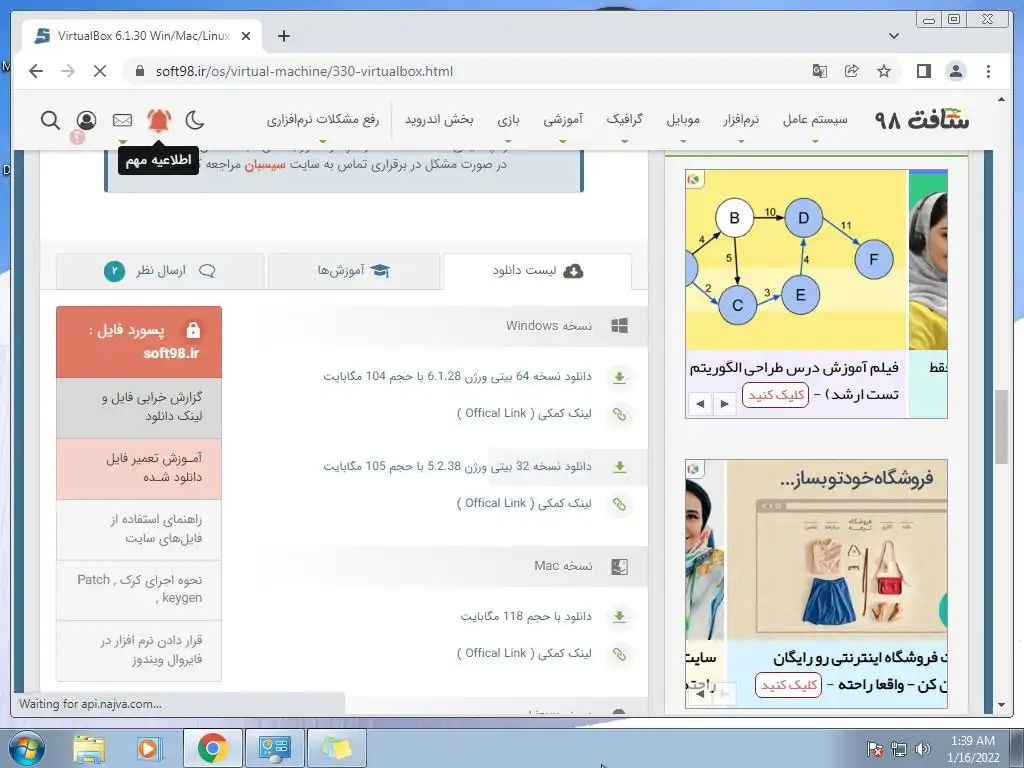Open Windows Media Player from the taskbar
The image size is (1024, 768).
pos(148,748)
